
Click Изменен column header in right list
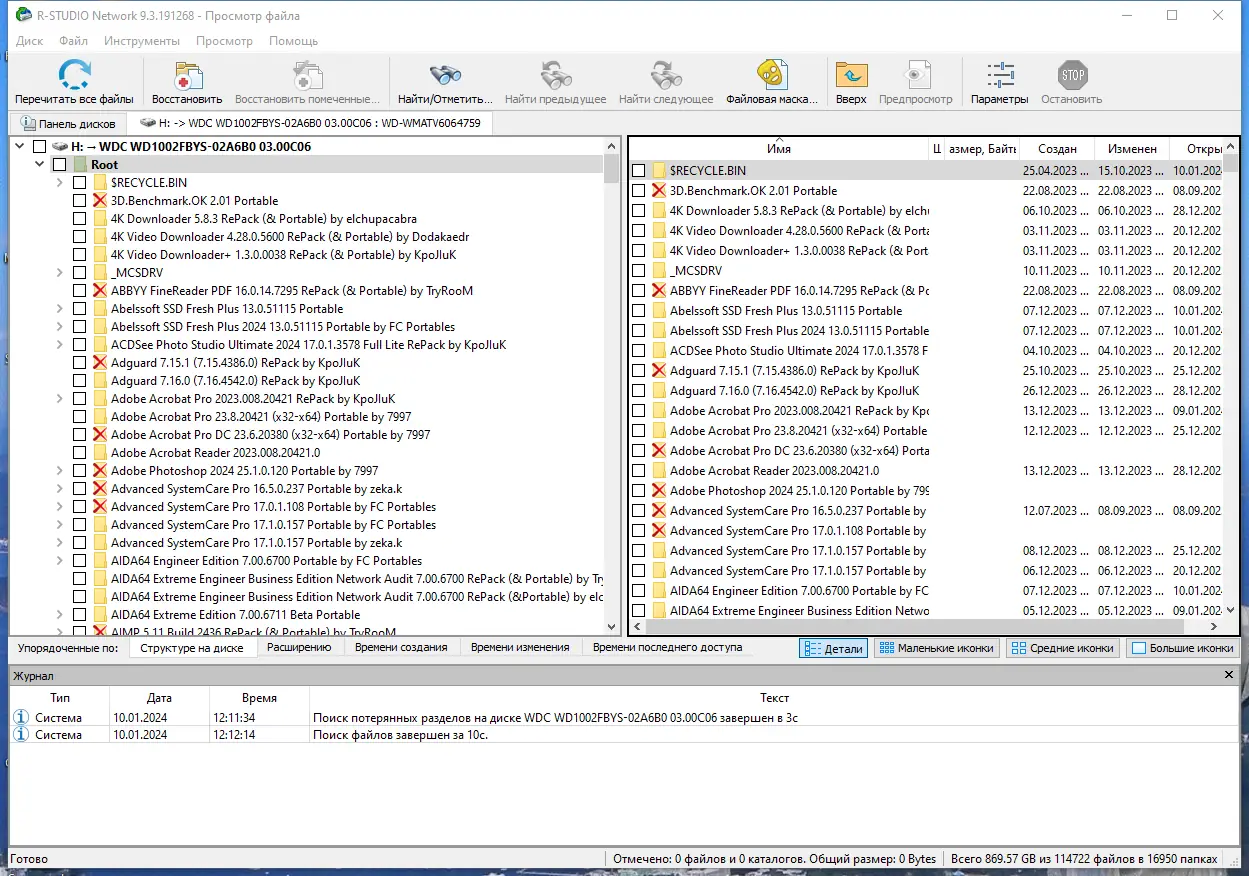tap(1132, 149)
